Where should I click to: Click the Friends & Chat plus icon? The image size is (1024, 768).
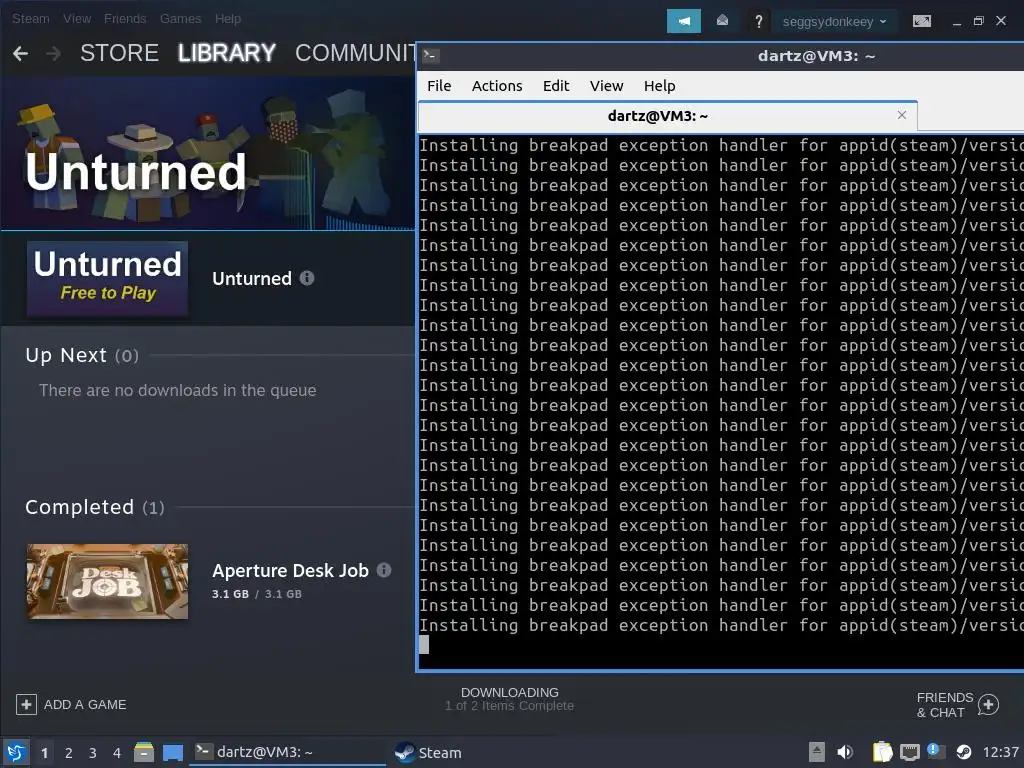(988, 705)
